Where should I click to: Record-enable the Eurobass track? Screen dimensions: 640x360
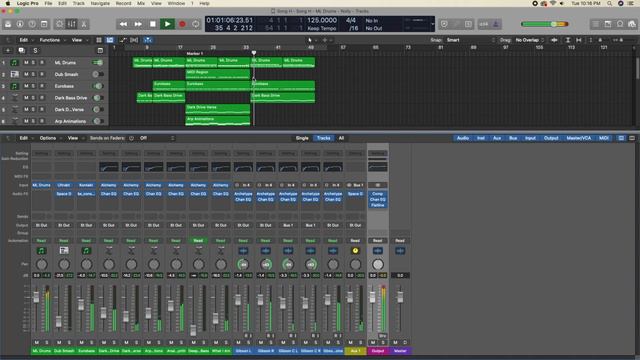pos(42,86)
